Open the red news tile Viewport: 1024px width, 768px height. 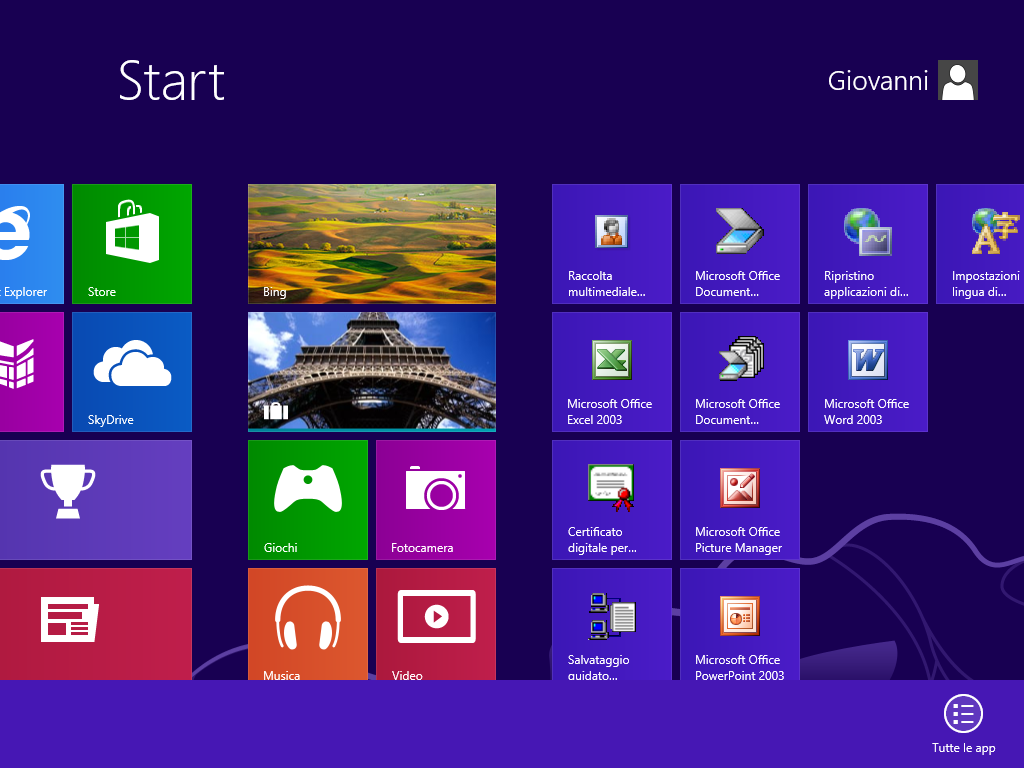[x=96, y=624]
